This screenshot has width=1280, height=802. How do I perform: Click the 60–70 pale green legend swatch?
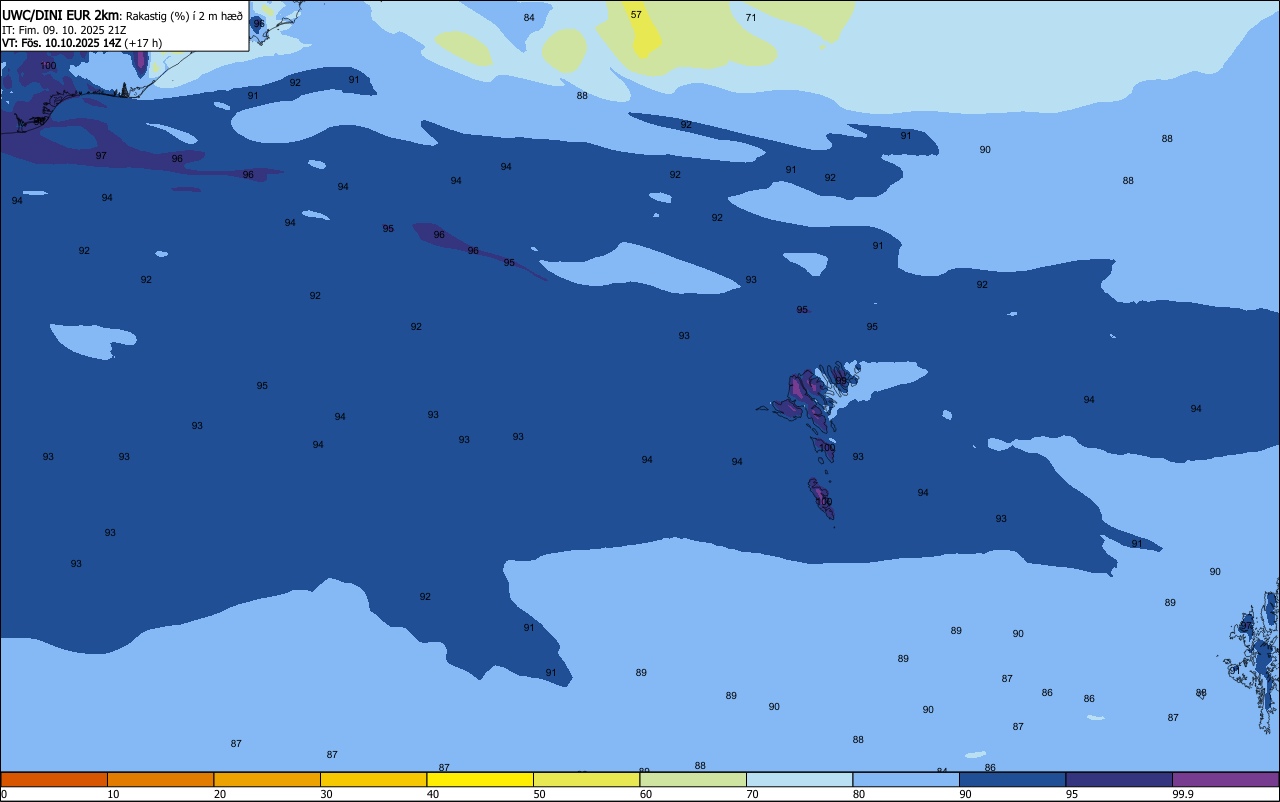pyautogui.click(x=693, y=779)
